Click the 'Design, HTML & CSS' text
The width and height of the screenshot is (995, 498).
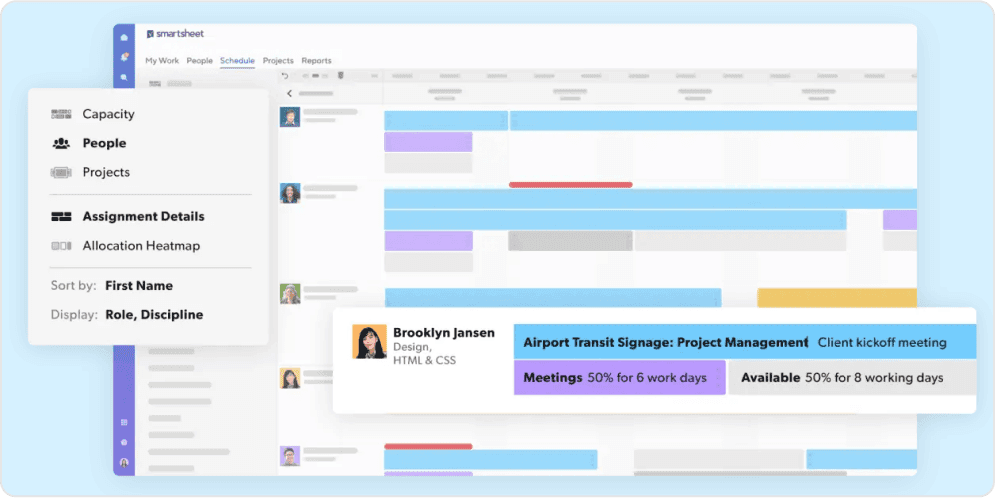(x=425, y=354)
